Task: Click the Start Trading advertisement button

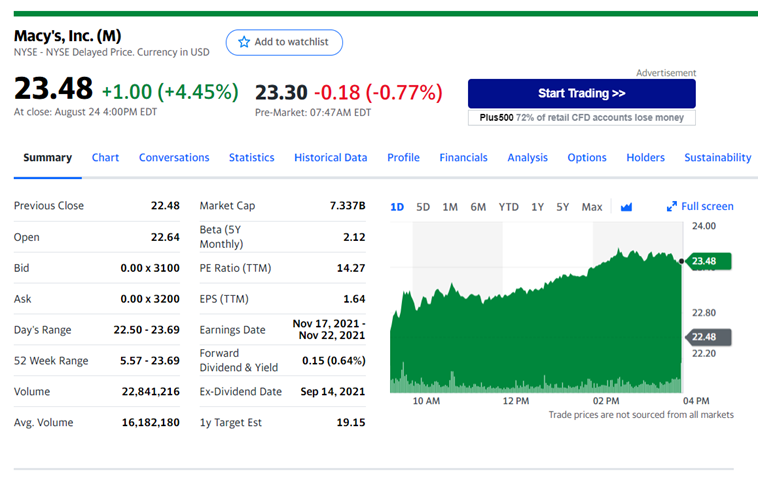Action: pyautogui.click(x=582, y=93)
